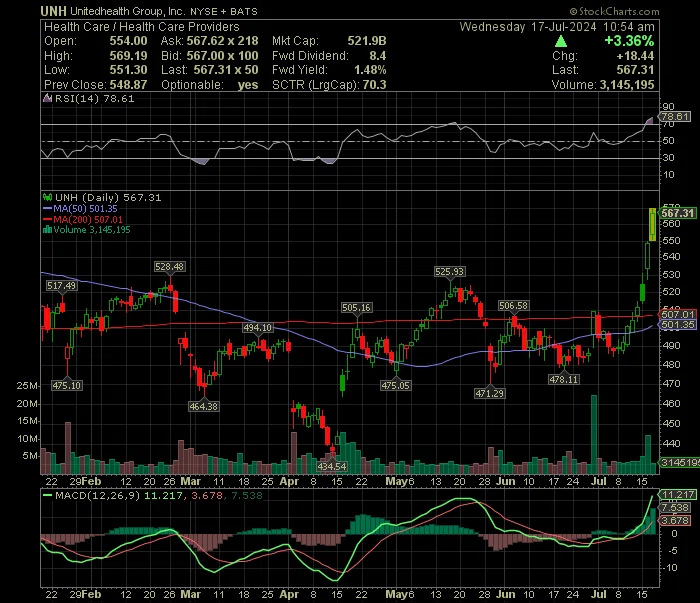Click the Chg value +18.44
Screen dimensions: 700x603
(x=635, y=56)
